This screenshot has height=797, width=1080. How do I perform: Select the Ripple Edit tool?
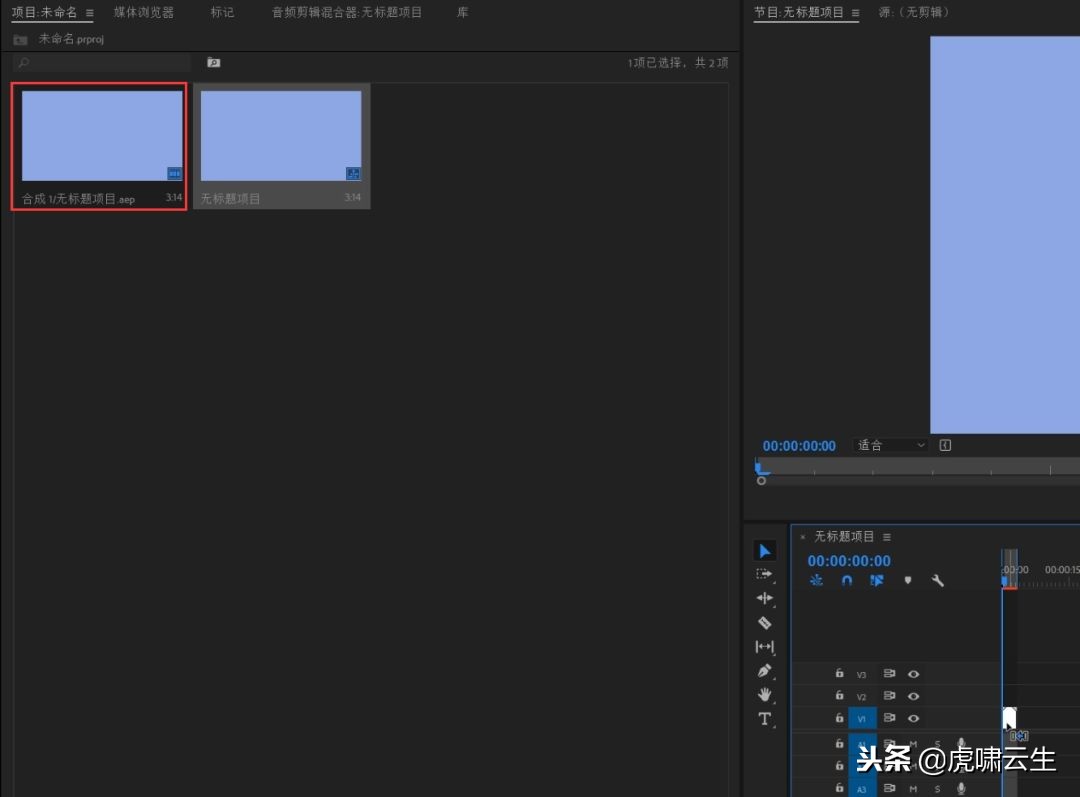765,598
